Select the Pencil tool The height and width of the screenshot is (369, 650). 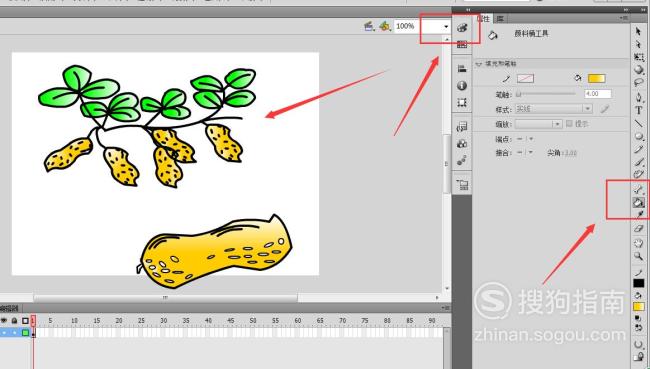tap(638, 149)
